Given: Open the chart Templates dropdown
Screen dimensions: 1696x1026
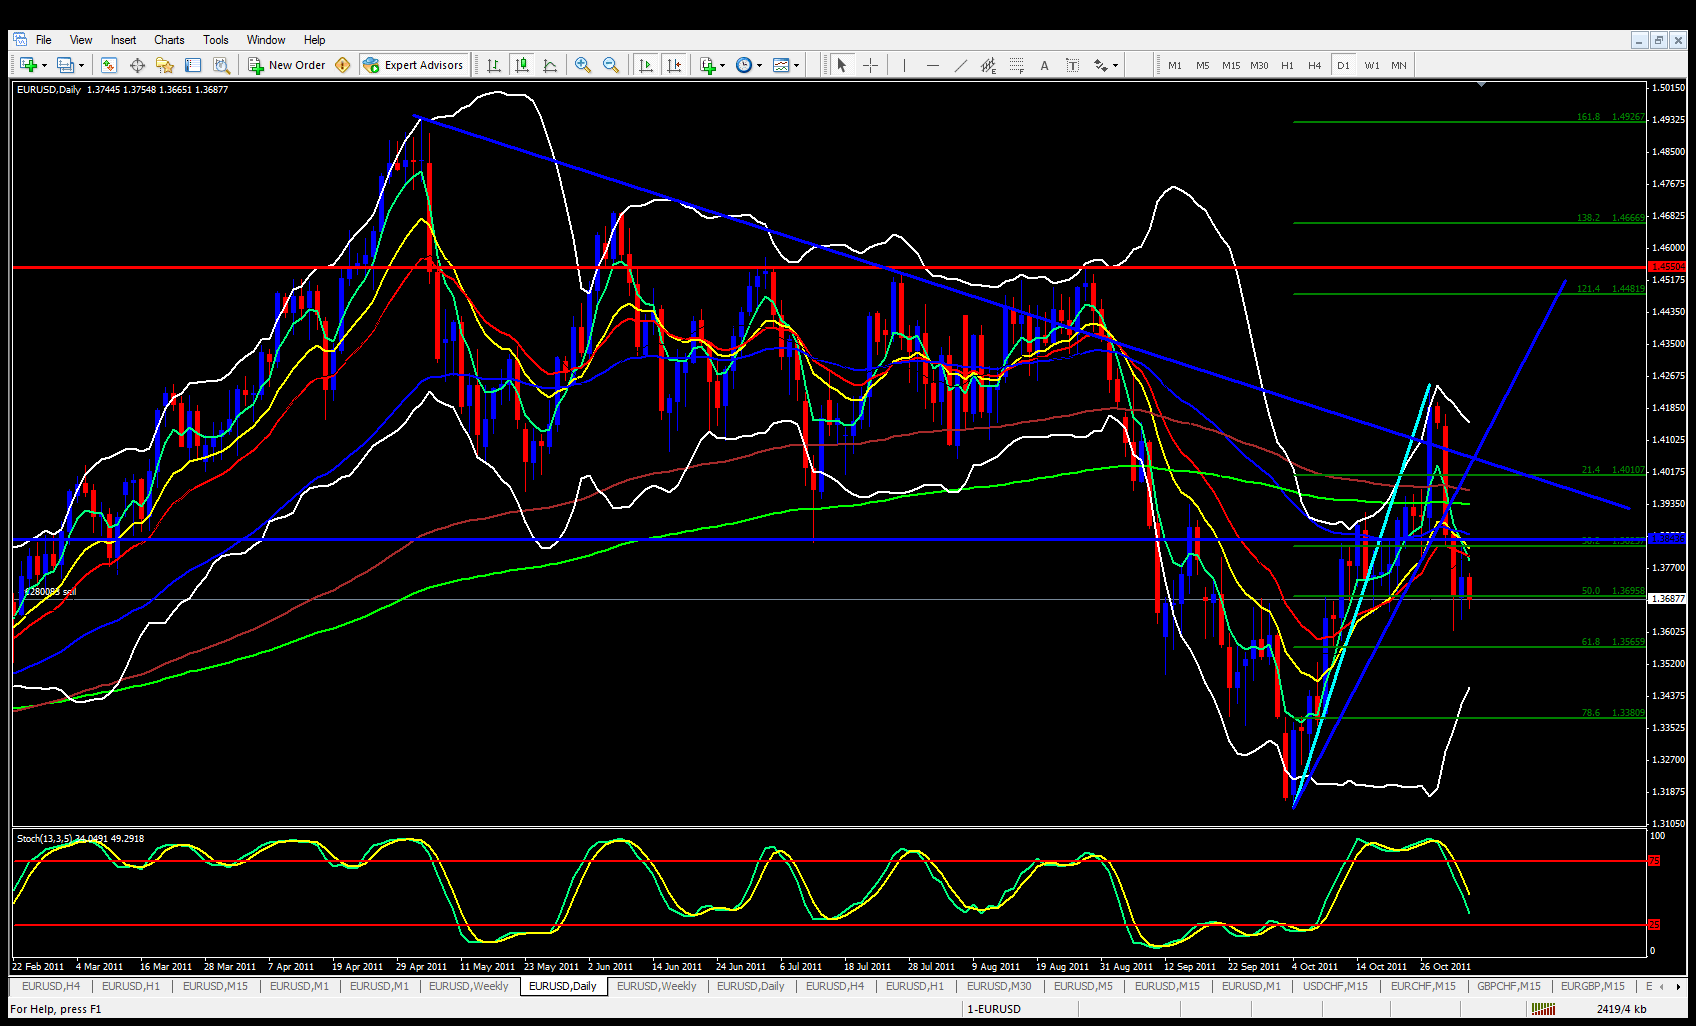Looking at the screenshot, I should 785,65.
